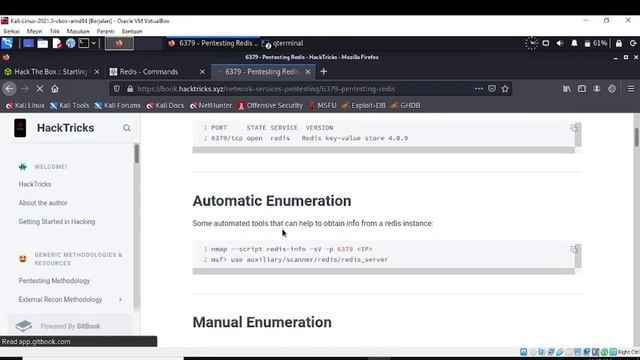Viewport: 640px width, 360px height.
Task: Open the HackTricks search magnifier
Action: (127, 128)
